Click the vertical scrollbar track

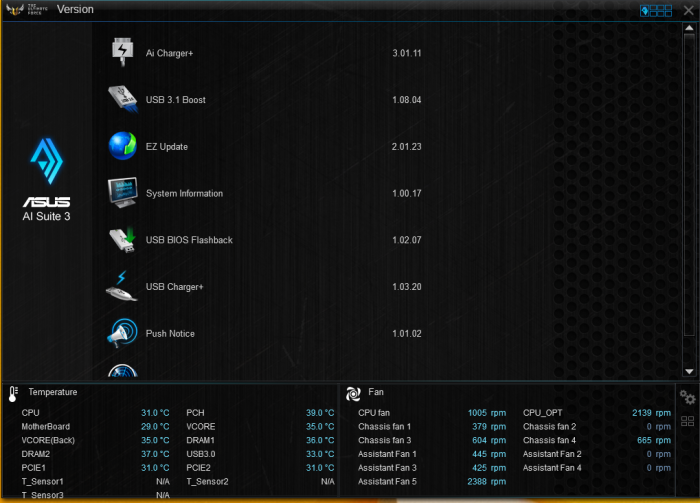[689, 200]
